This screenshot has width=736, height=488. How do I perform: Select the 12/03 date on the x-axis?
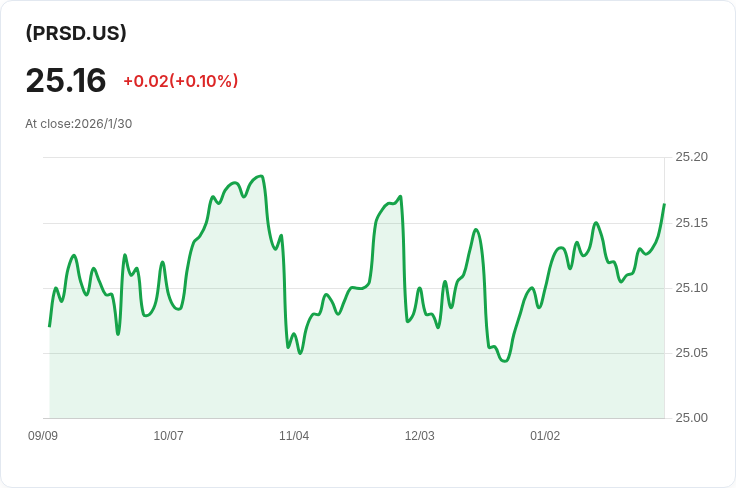419,436
